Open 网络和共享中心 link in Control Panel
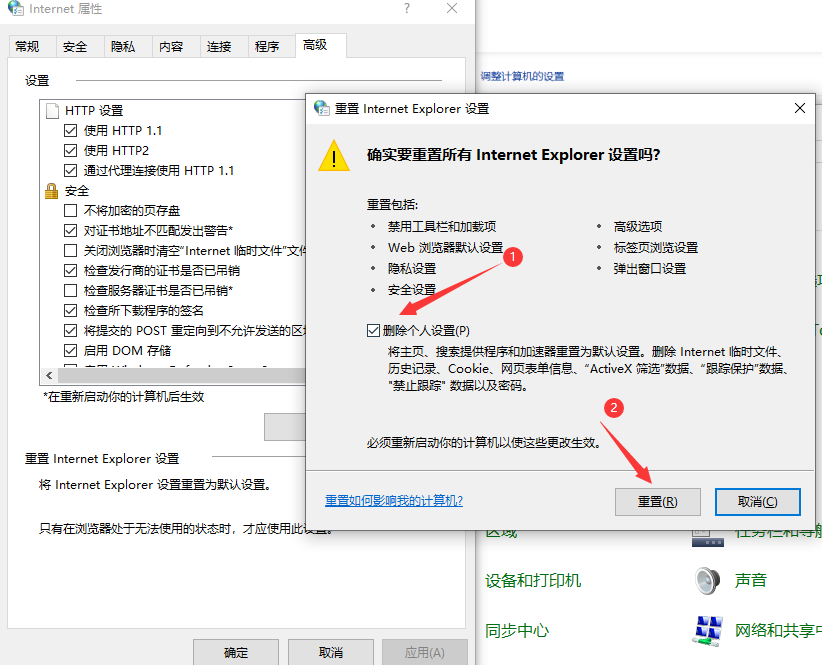 click(x=778, y=630)
